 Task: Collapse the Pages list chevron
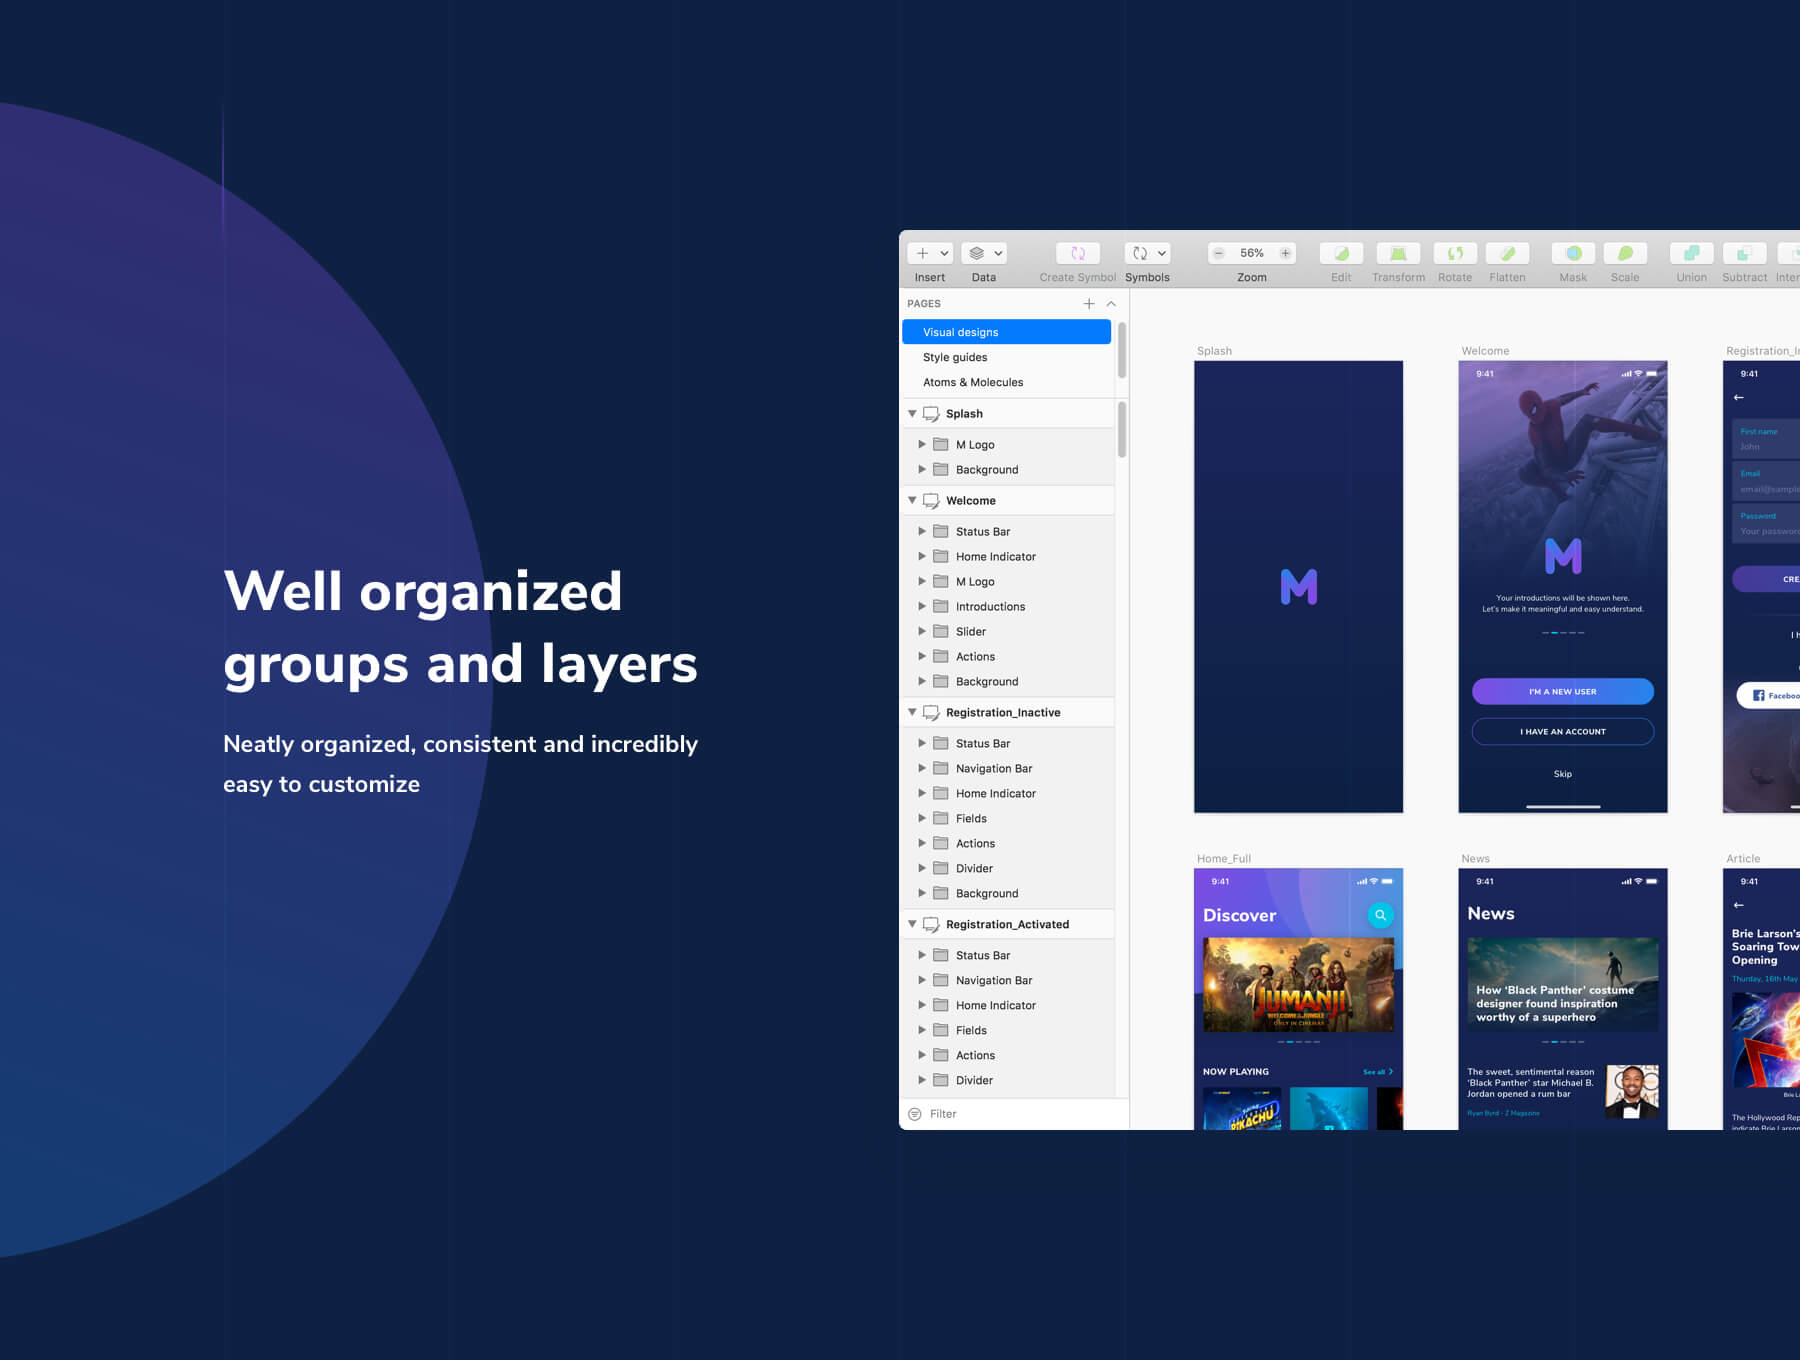[x=1111, y=304]
